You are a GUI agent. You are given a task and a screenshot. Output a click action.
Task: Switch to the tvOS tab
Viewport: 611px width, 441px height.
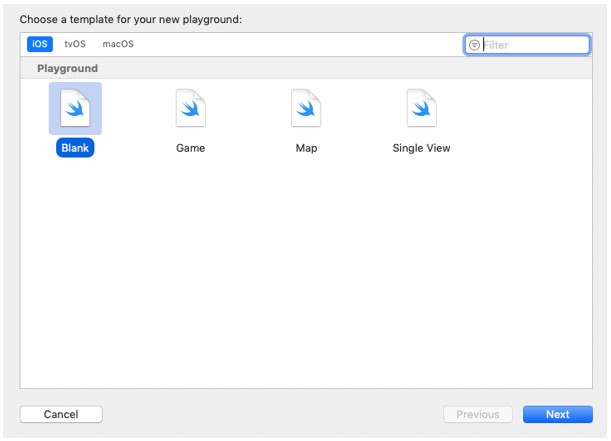click(75, 44)
